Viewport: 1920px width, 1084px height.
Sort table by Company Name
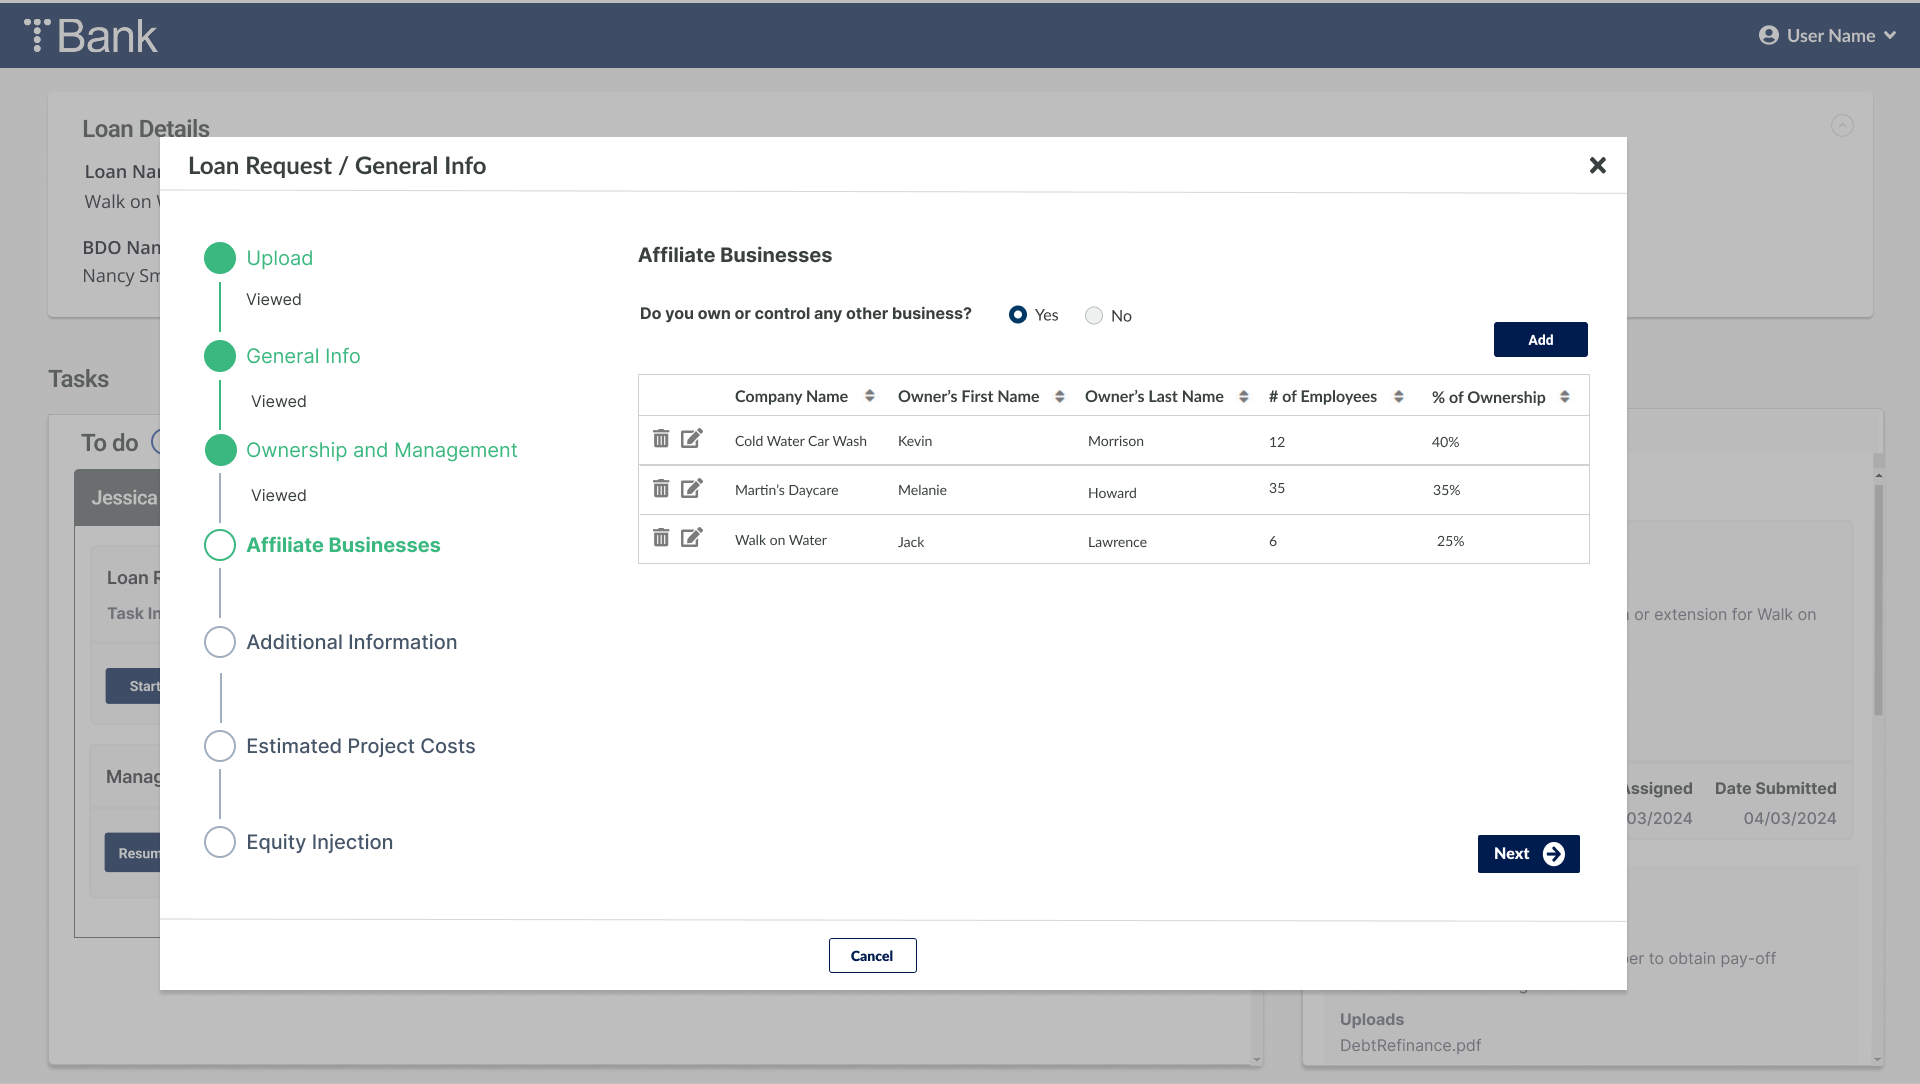(x=870, y=397)
